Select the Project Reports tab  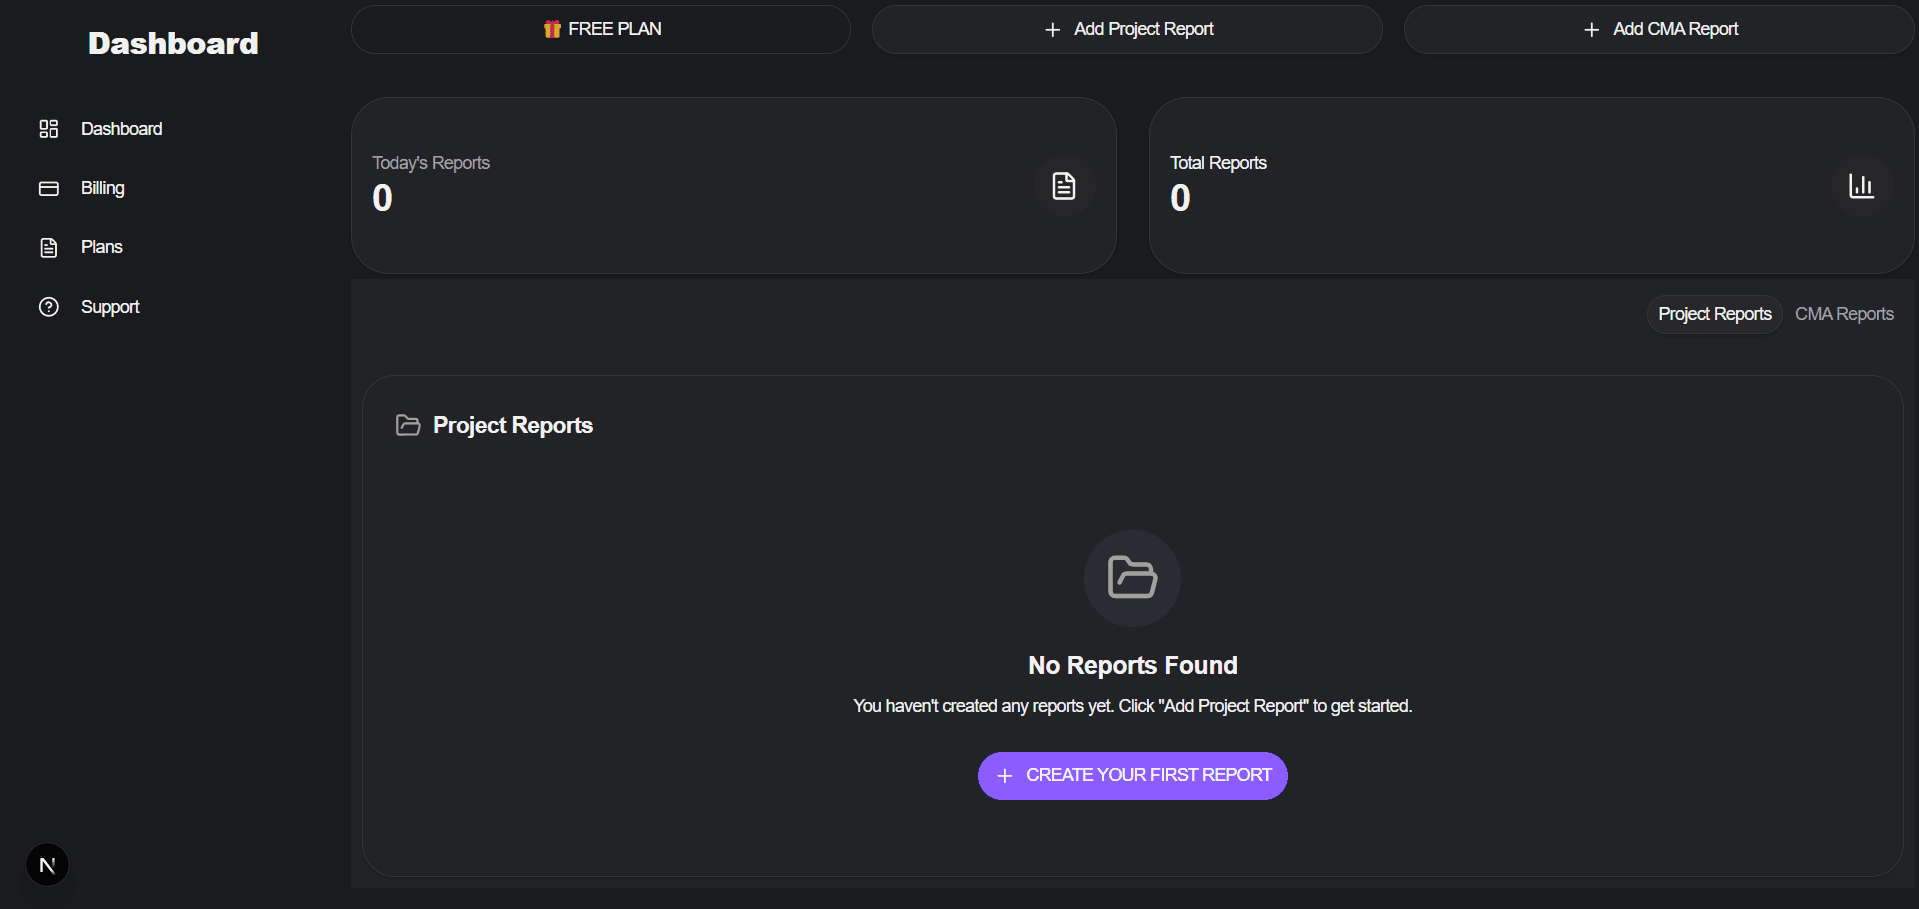tap(1714, 314)
